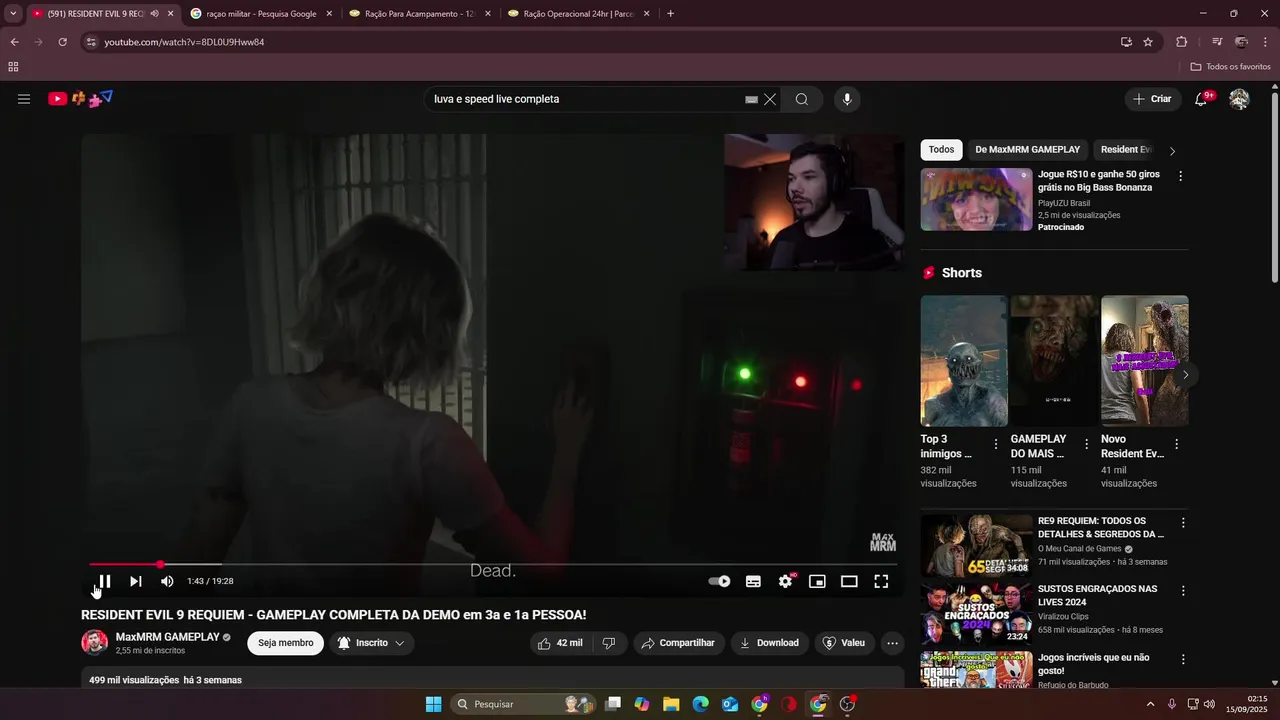Viewport: 1280px width, 720px height.
Task: Open Windows Start menu
Action: [433, 704]
